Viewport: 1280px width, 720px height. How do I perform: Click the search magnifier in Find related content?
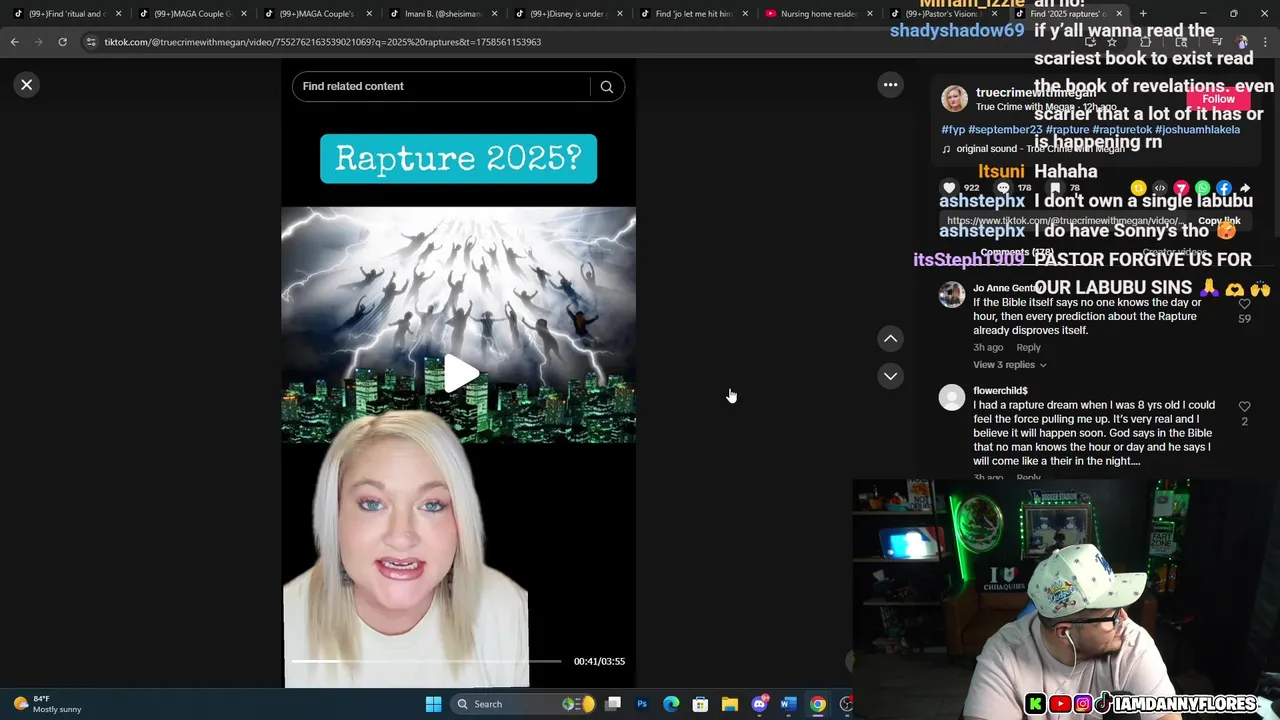[606, 86]
